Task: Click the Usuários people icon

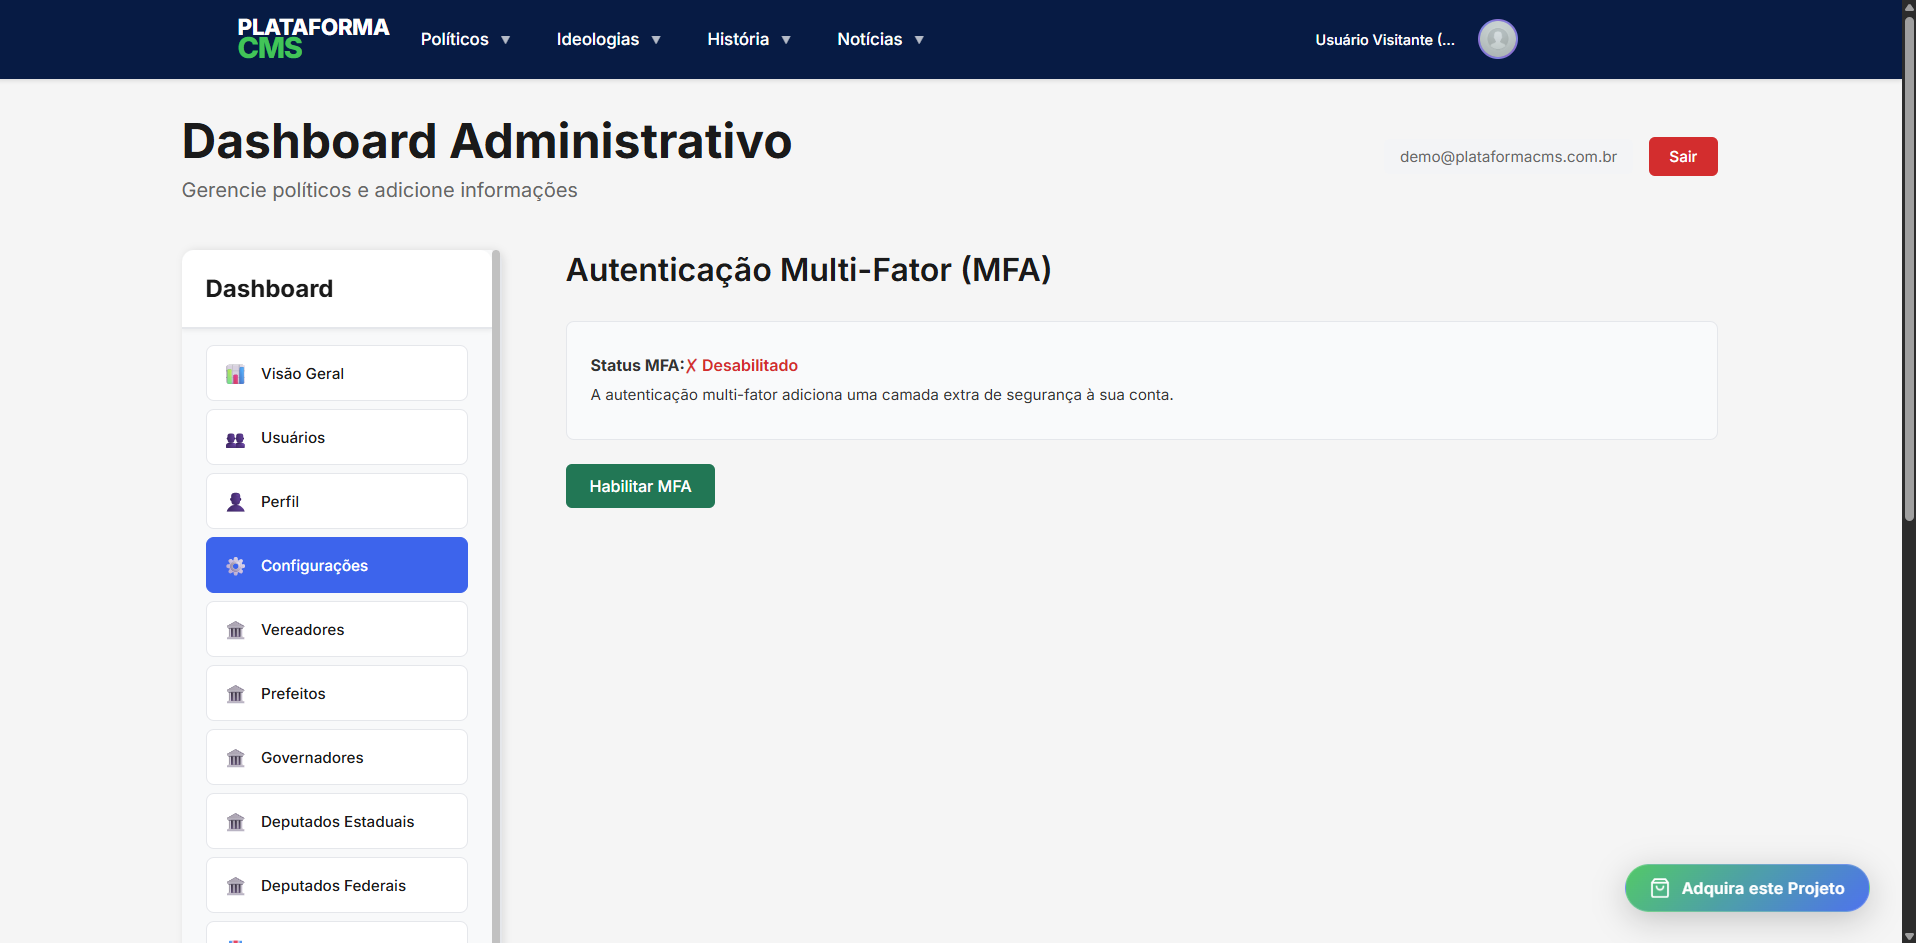Action: click(x=235, y=438)
